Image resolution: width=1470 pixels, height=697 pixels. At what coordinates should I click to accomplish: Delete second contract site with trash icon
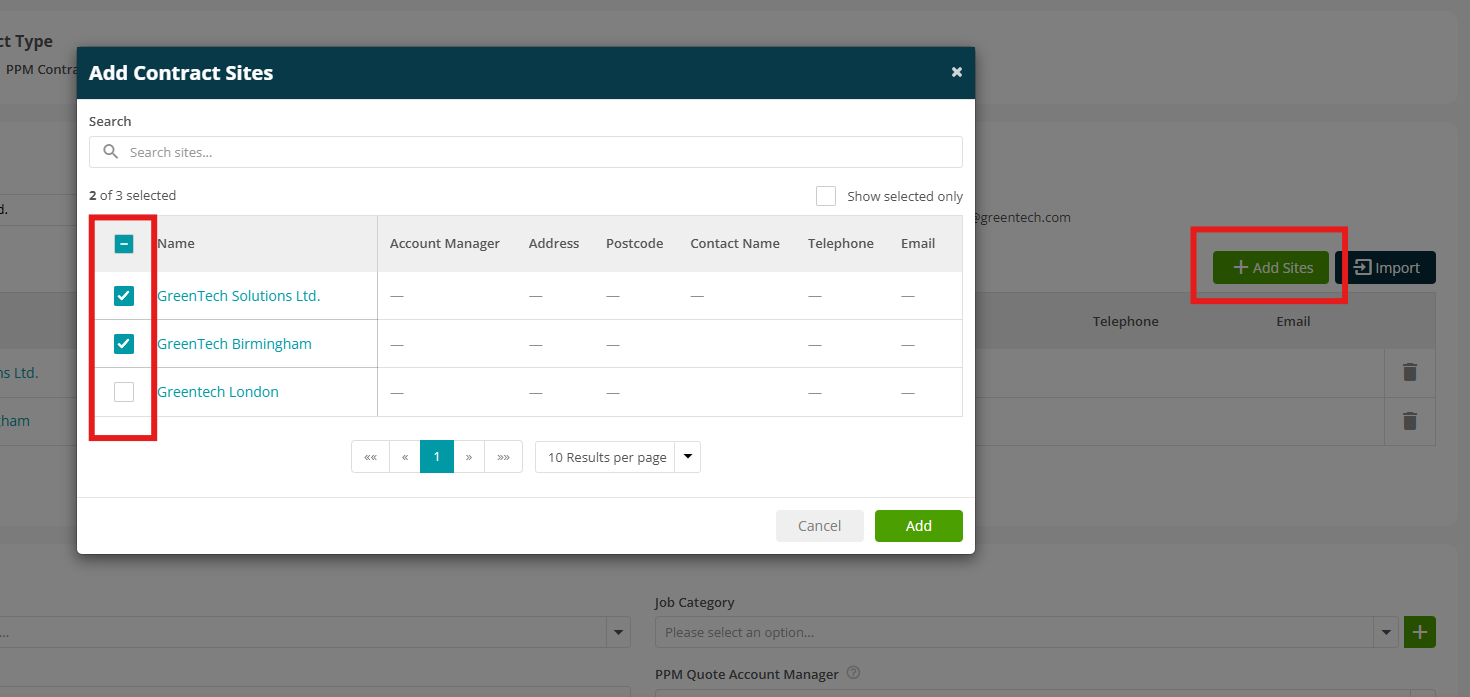click(x=1410, y=421)
